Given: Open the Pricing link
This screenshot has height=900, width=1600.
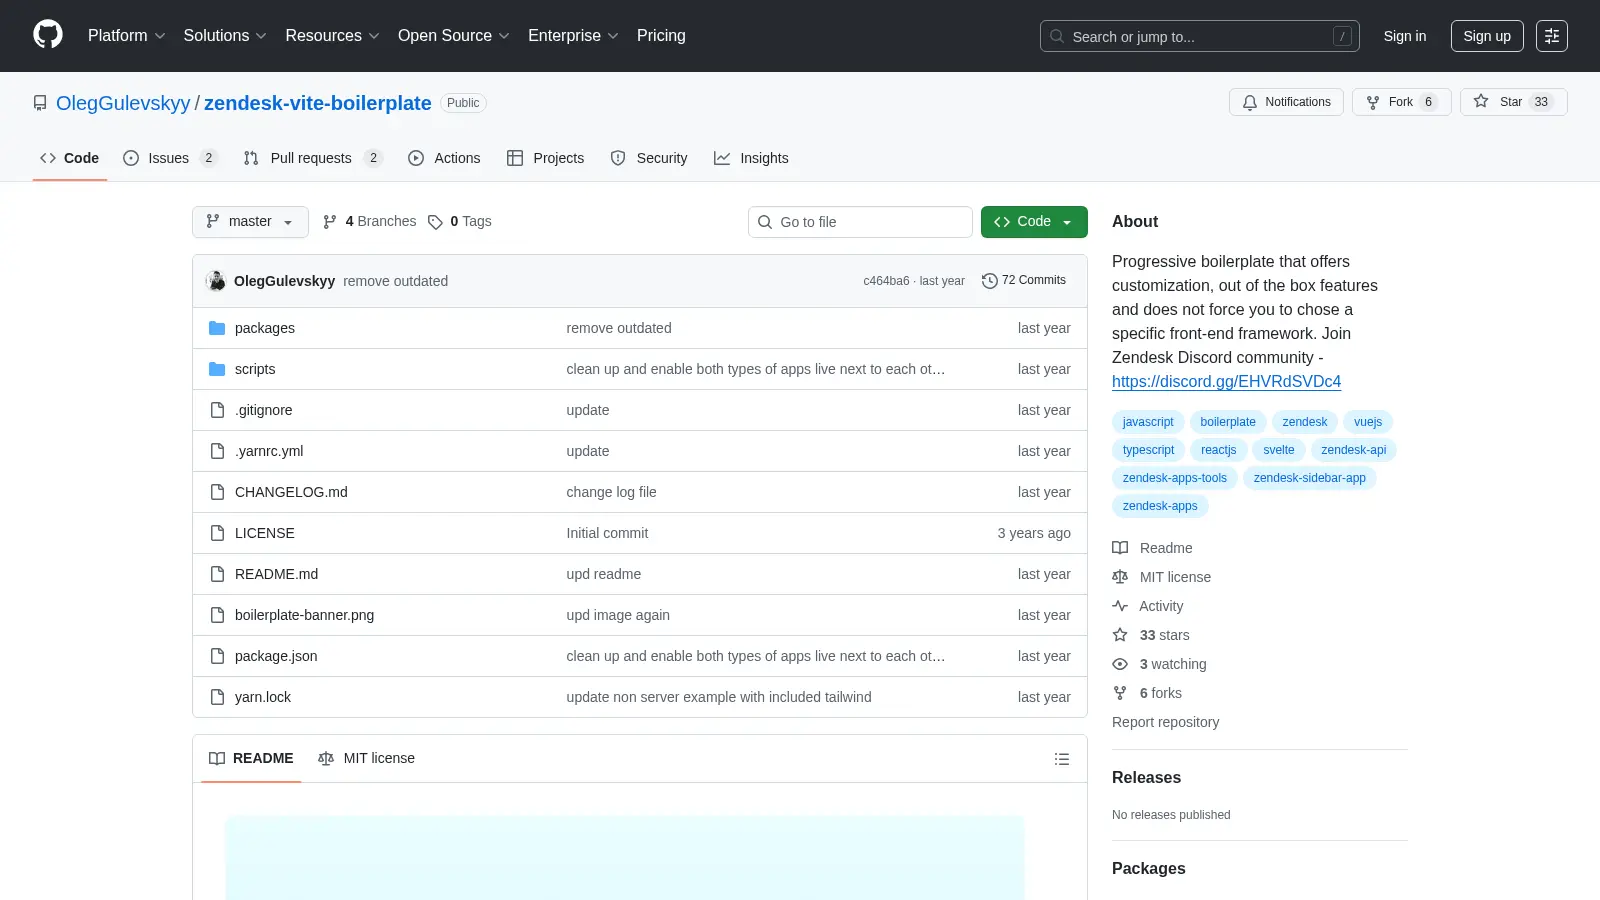Looking at the screenshot, I should pos(661,35).
